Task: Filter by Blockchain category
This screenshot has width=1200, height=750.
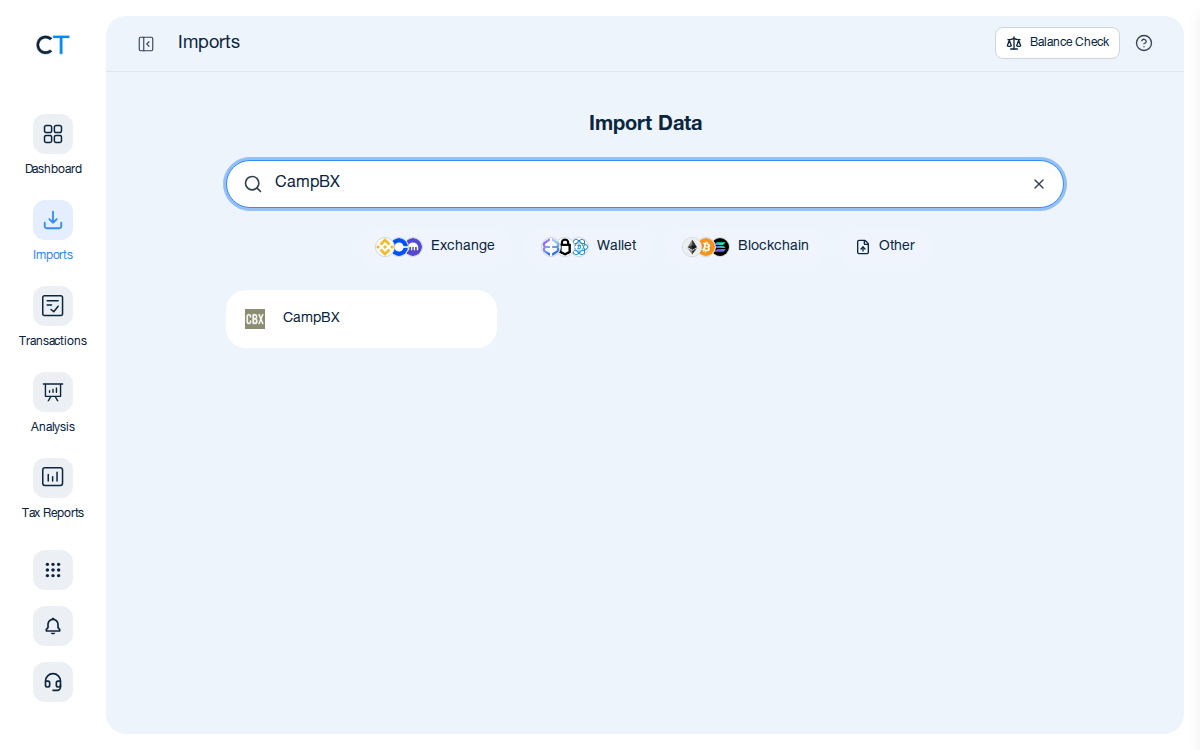Action: click(x=746, y=246)
